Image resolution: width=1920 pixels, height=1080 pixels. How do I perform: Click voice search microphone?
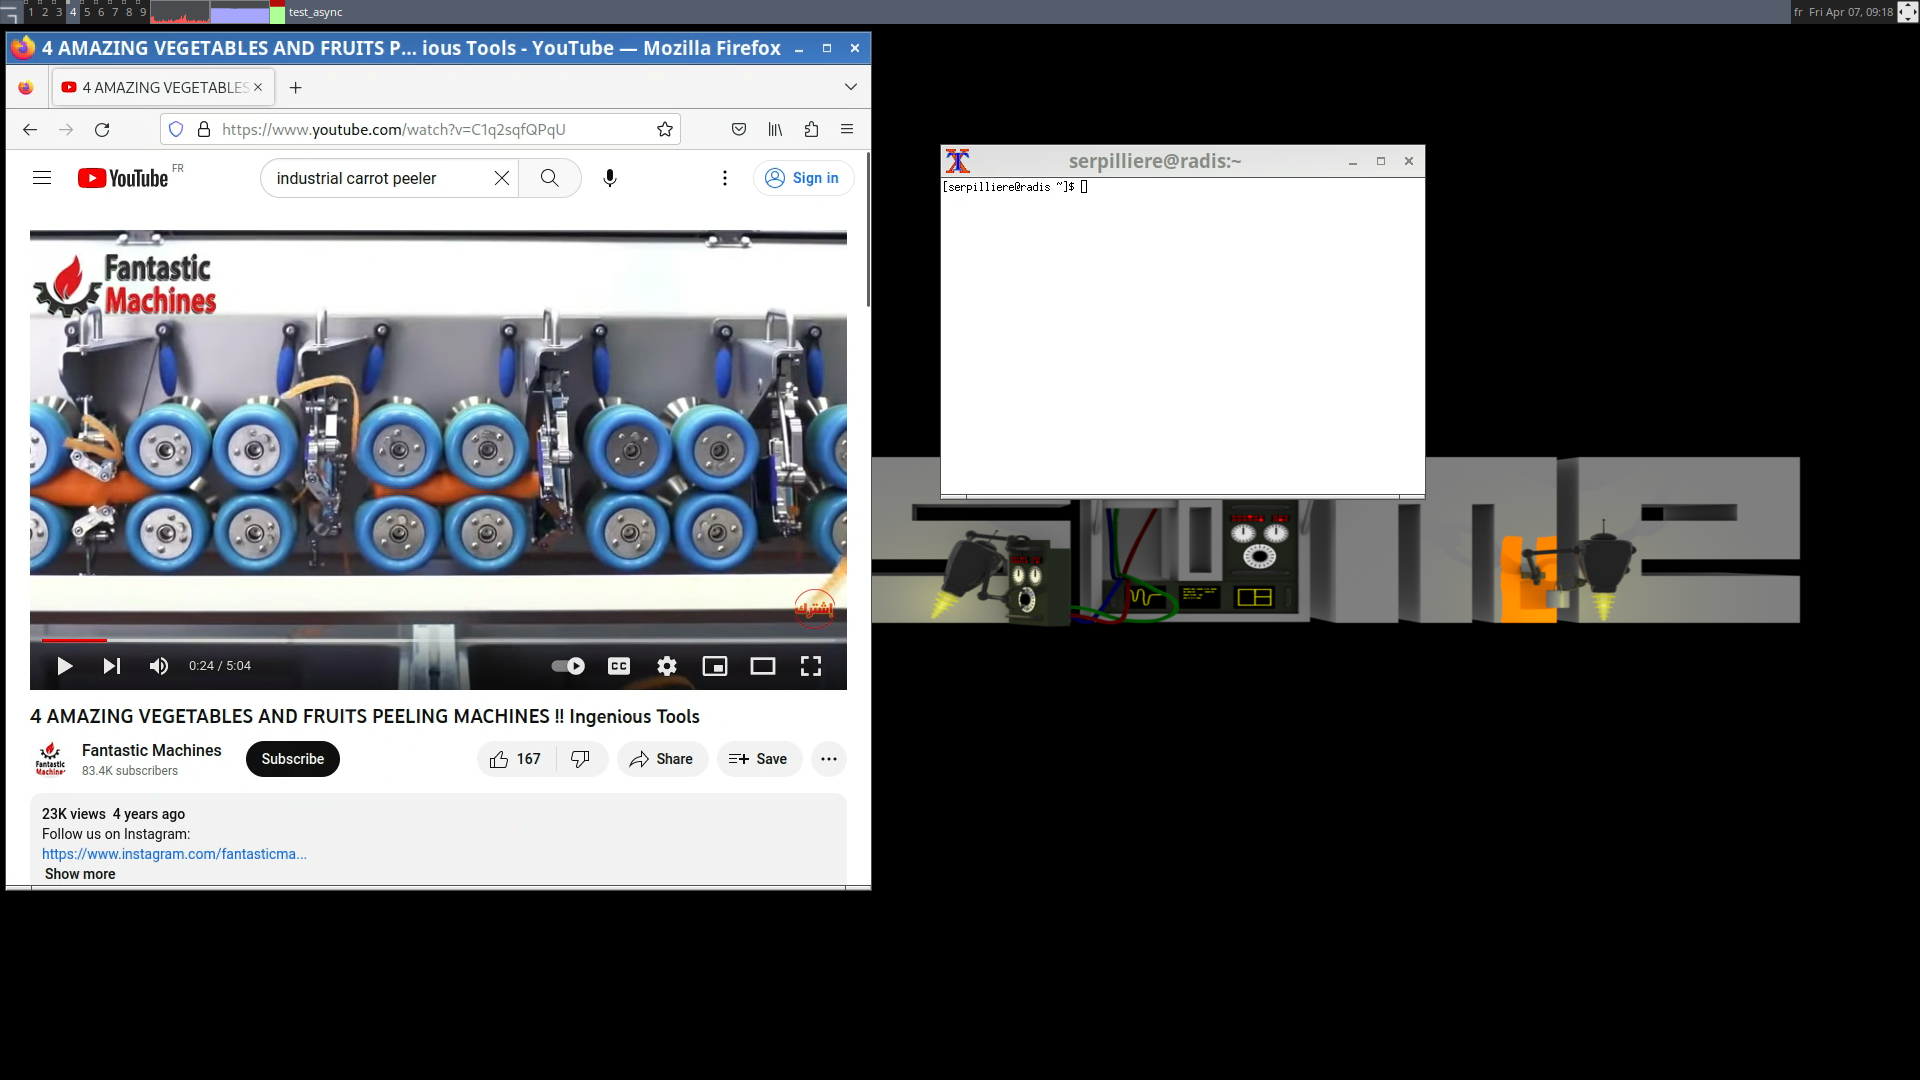tap(610, 178)
